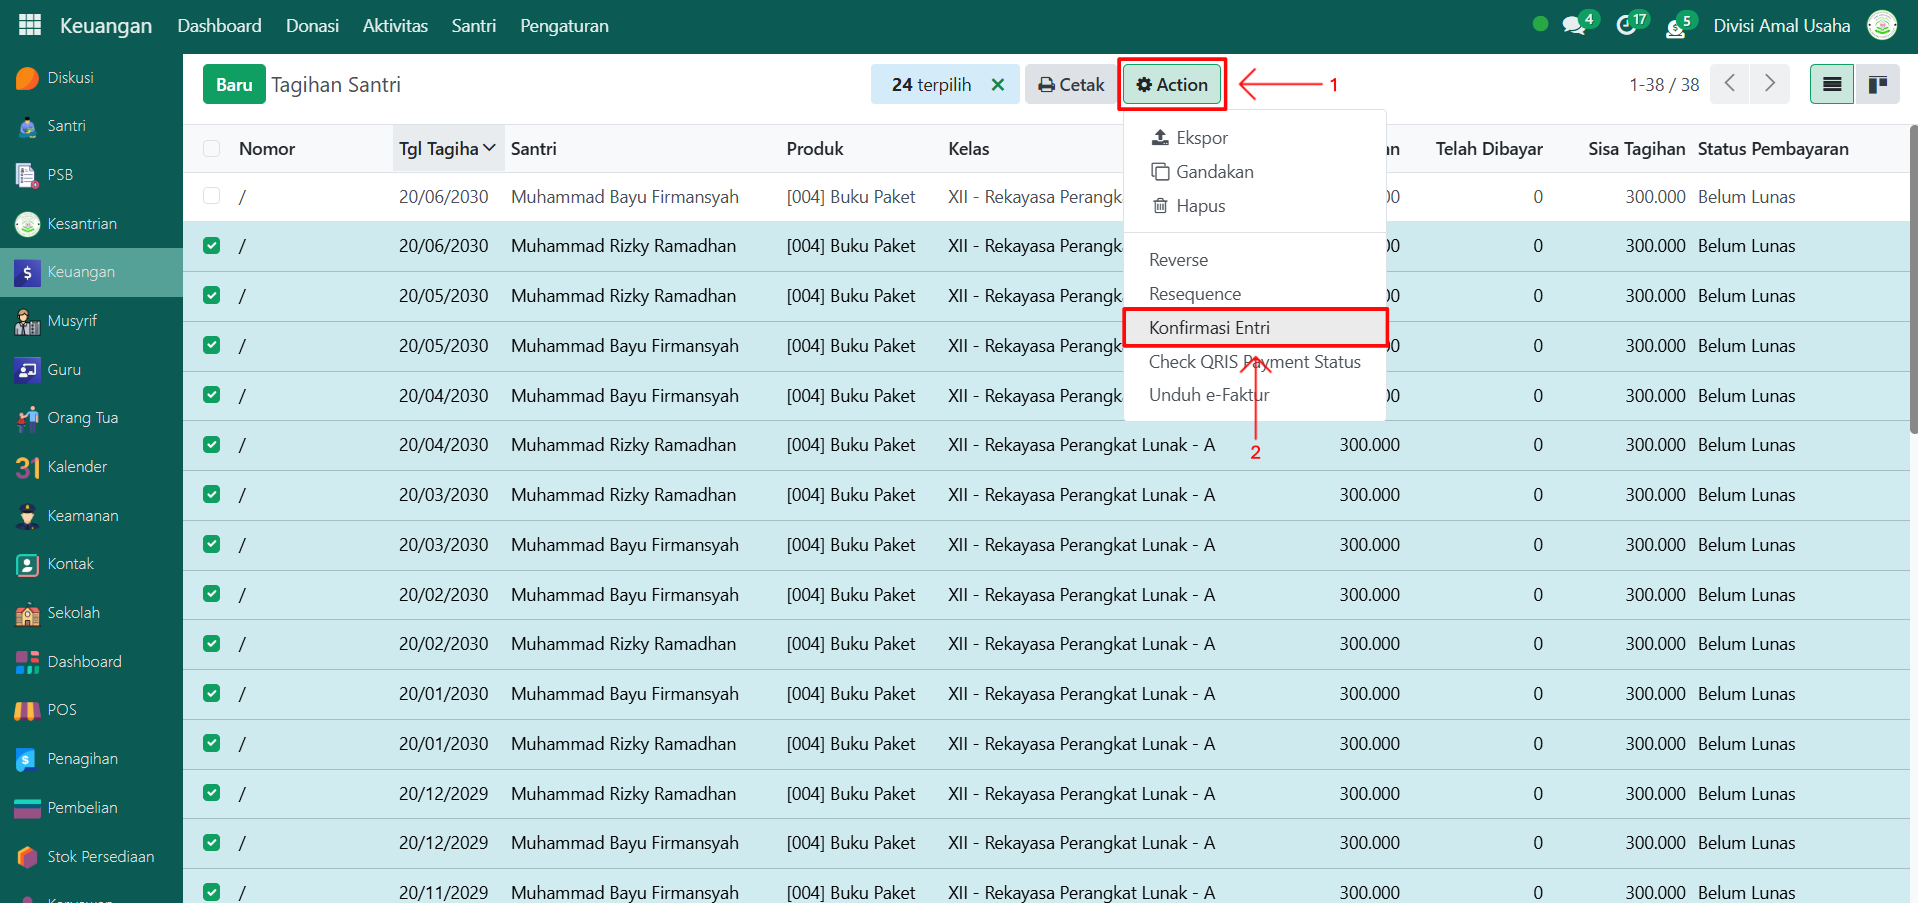The image size is (1918, 903).
Task: Open the Pengaturan top menu
Action: coord(564,26)
